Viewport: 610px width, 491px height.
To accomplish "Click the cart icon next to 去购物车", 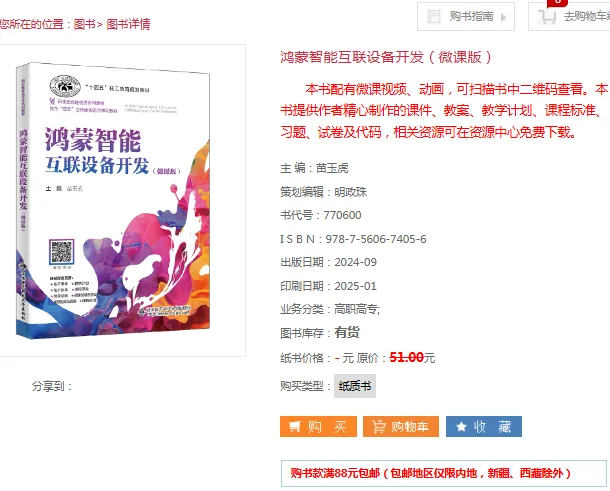I will (x=547, y=17).
